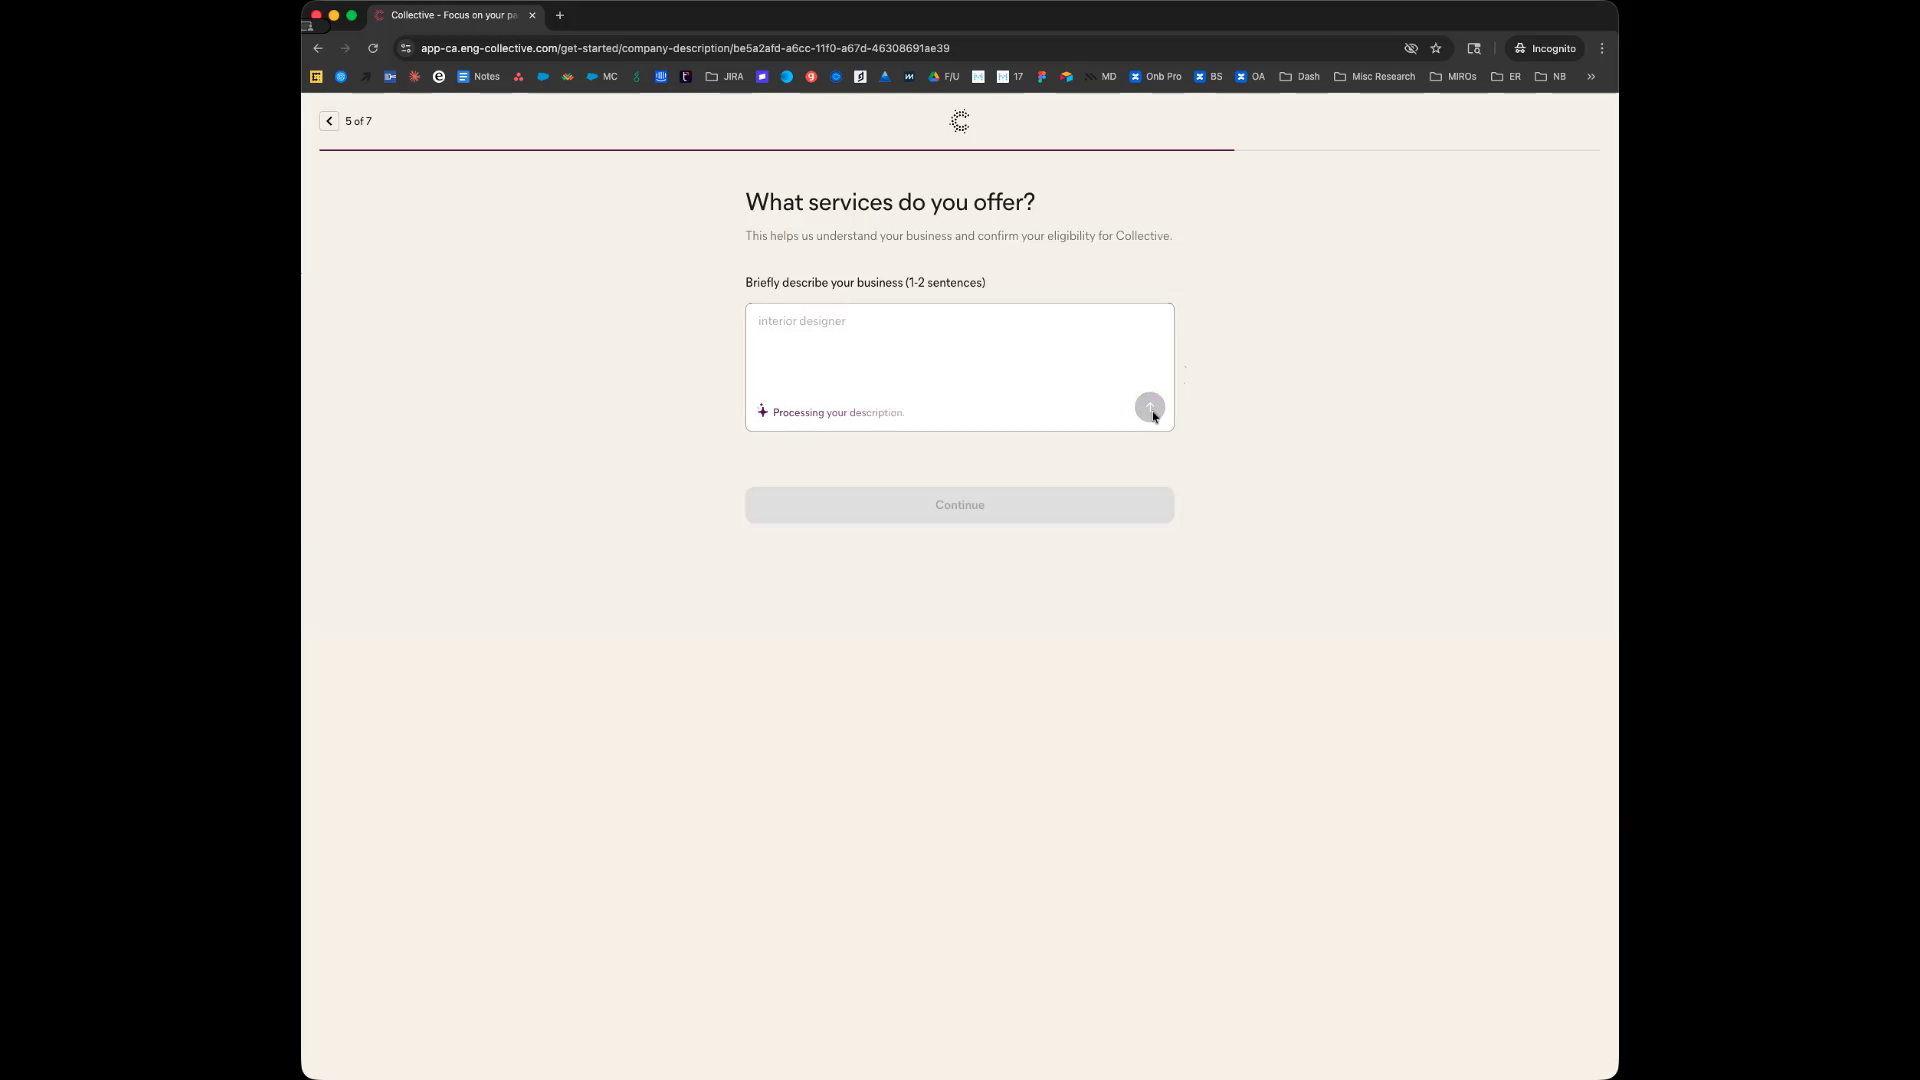Screen dimensions: 1920x1080
Task: Click the step progress bar line
Action: 776,150
